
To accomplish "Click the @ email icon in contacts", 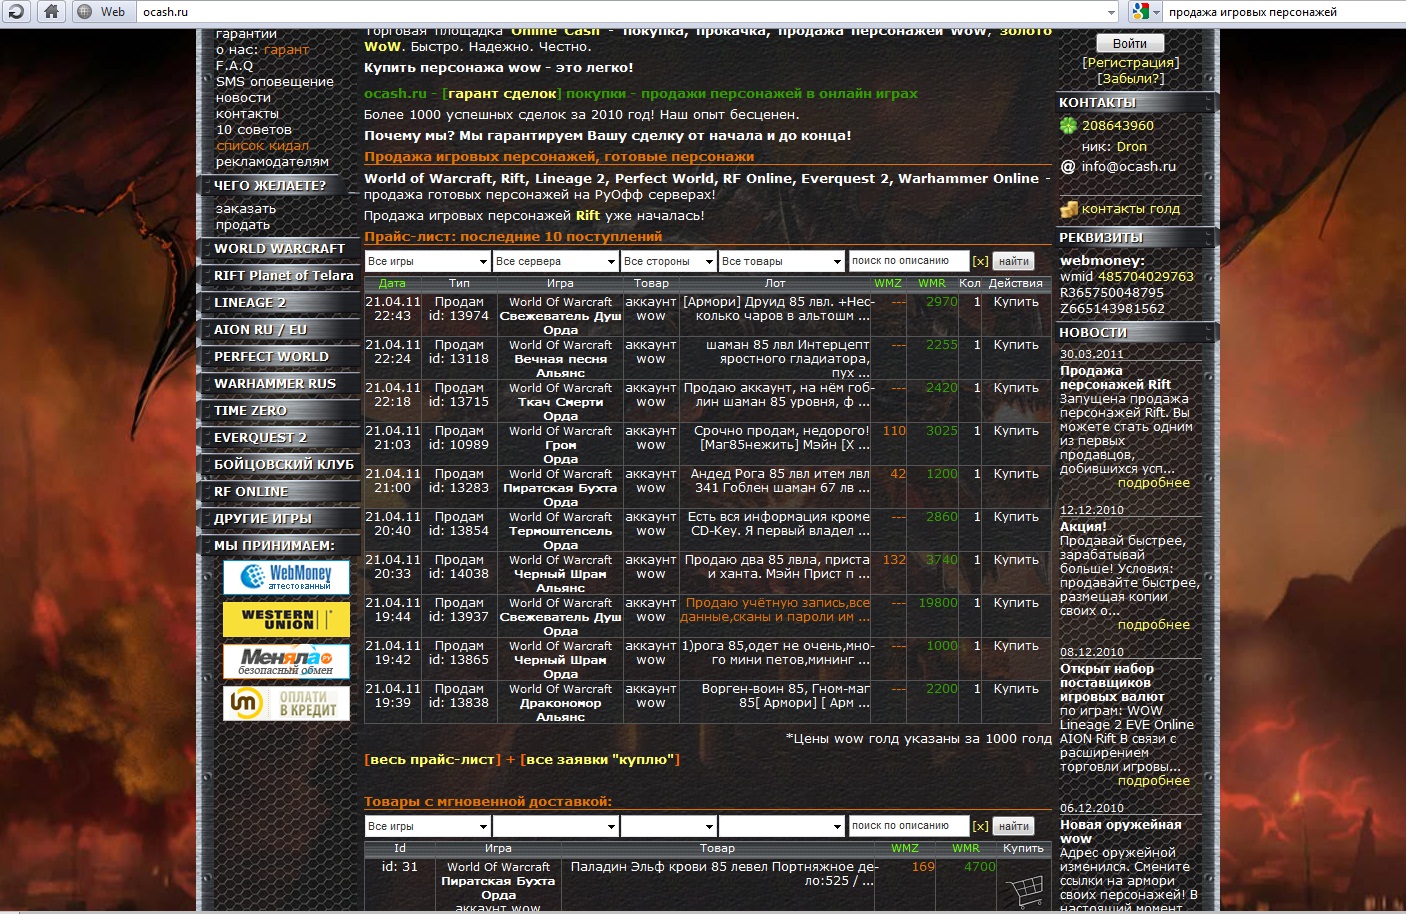I will coord(1068,167).
